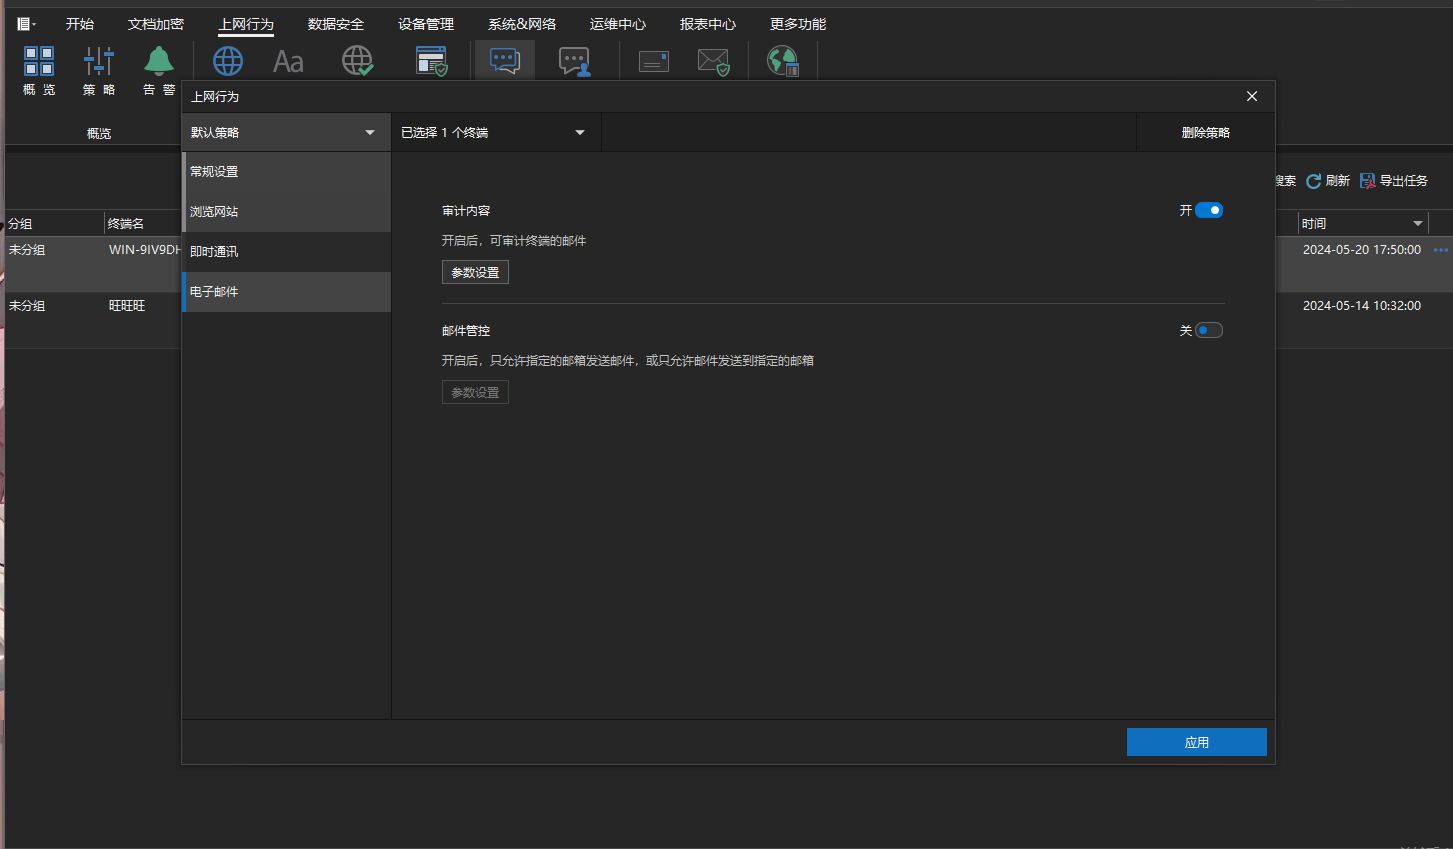
Task: Click the chat bubble with user icon
Action: (574, 62)
